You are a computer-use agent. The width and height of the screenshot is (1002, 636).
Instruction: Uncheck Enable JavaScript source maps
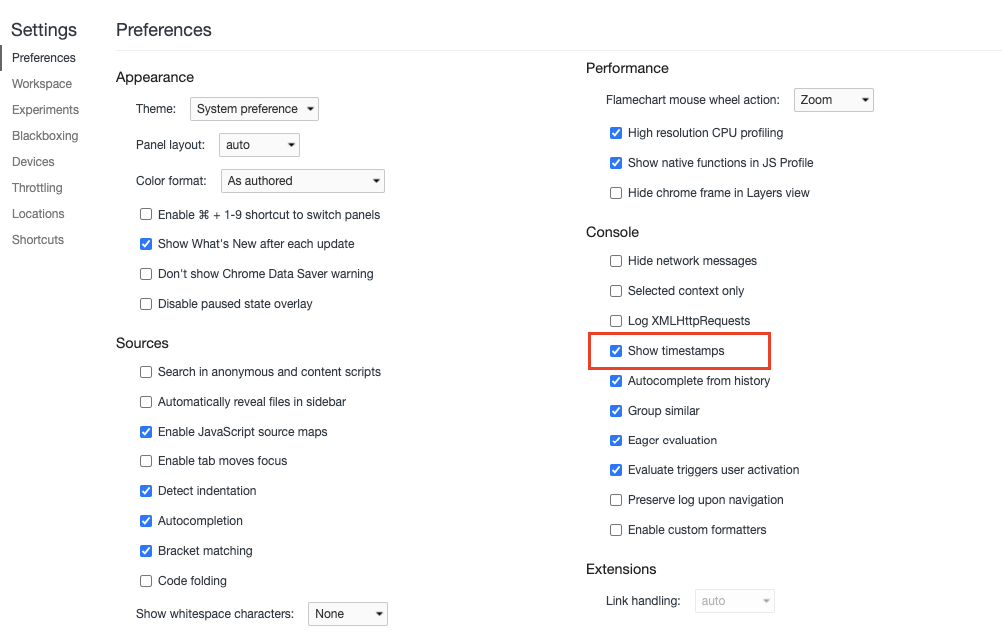point(147,432)
